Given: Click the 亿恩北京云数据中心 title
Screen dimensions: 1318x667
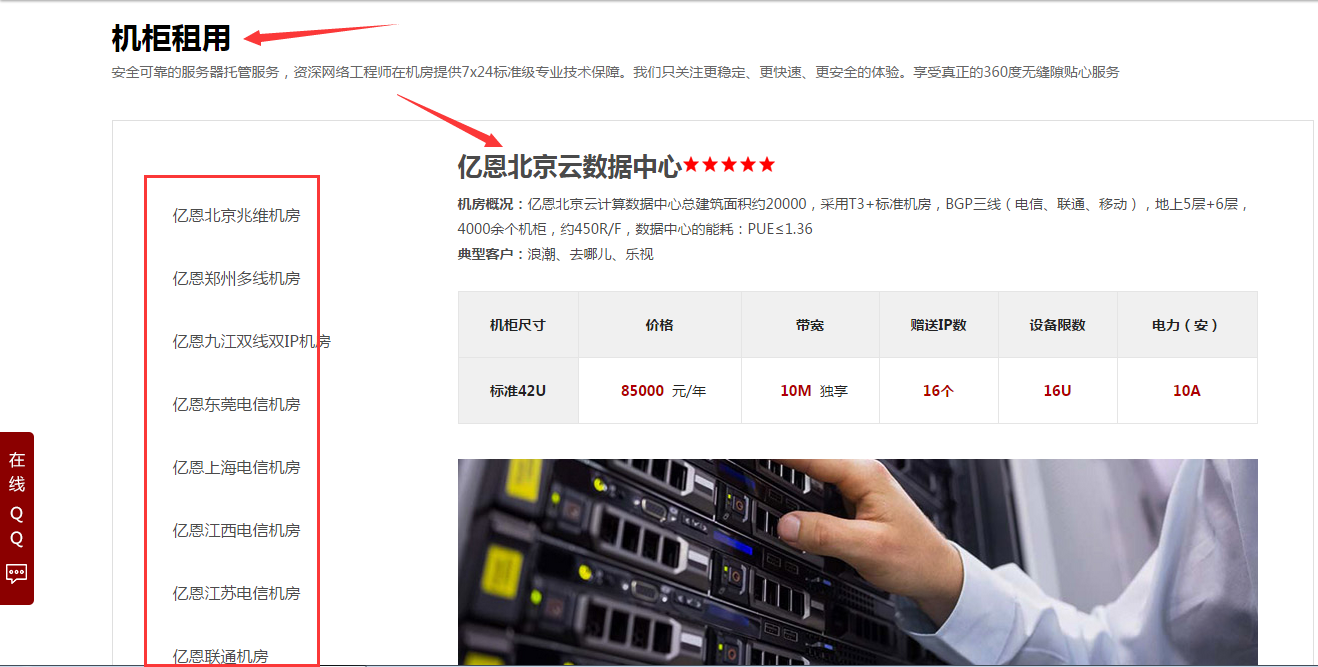Looking at the screenshot, I should pos(569,166).
